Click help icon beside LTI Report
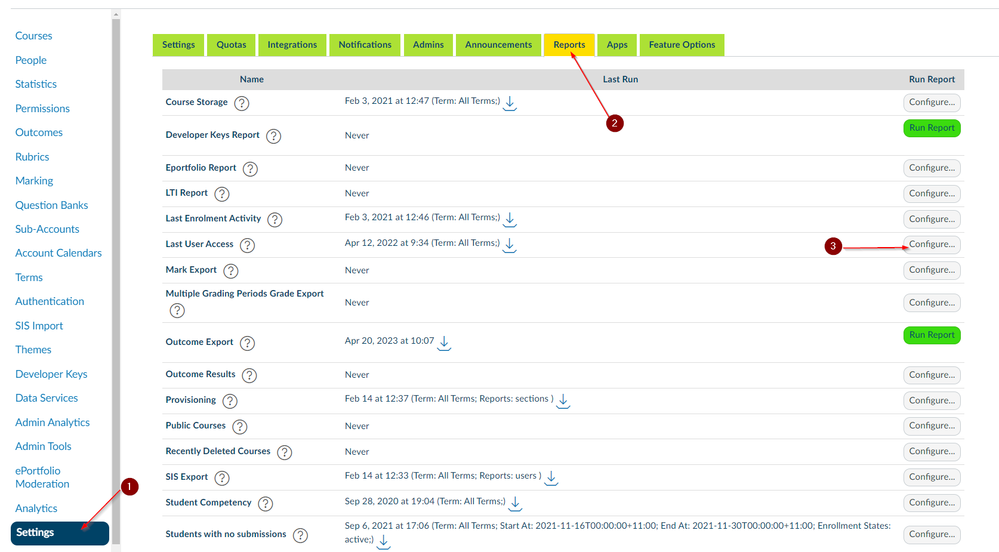This screenshot has height=552, width=999. [222, 194]
